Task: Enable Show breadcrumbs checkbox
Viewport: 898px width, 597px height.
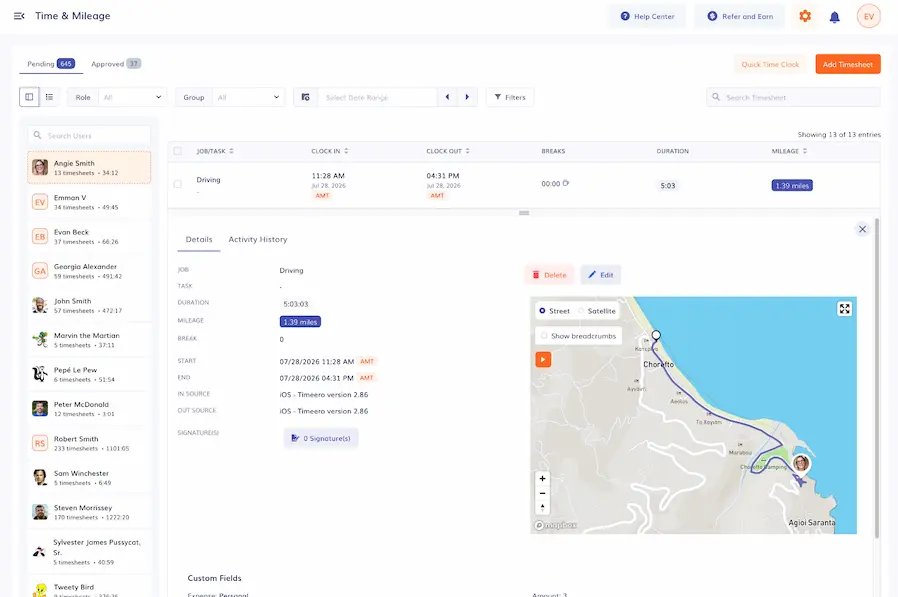Action: click(x=544, y=336)
